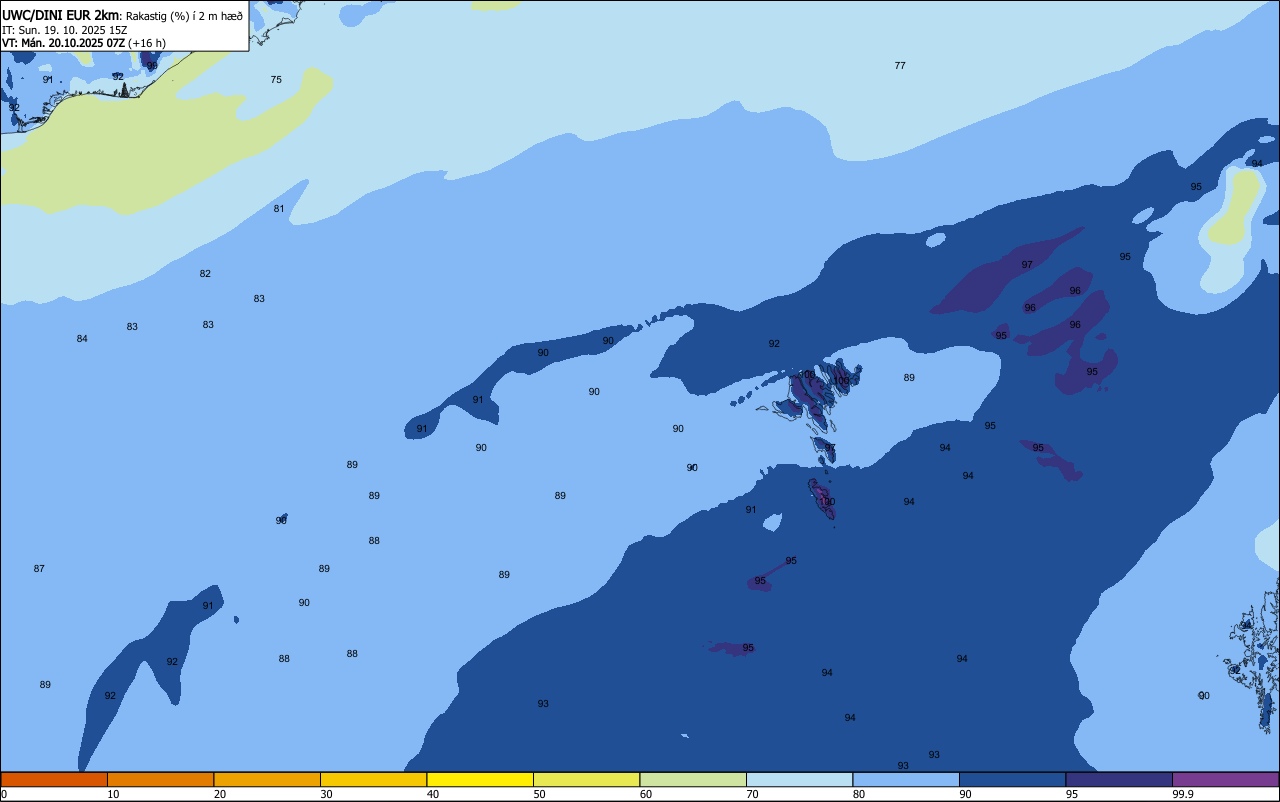
Task: Click the "75" humidity value on the map
Action: pos(276,79)
